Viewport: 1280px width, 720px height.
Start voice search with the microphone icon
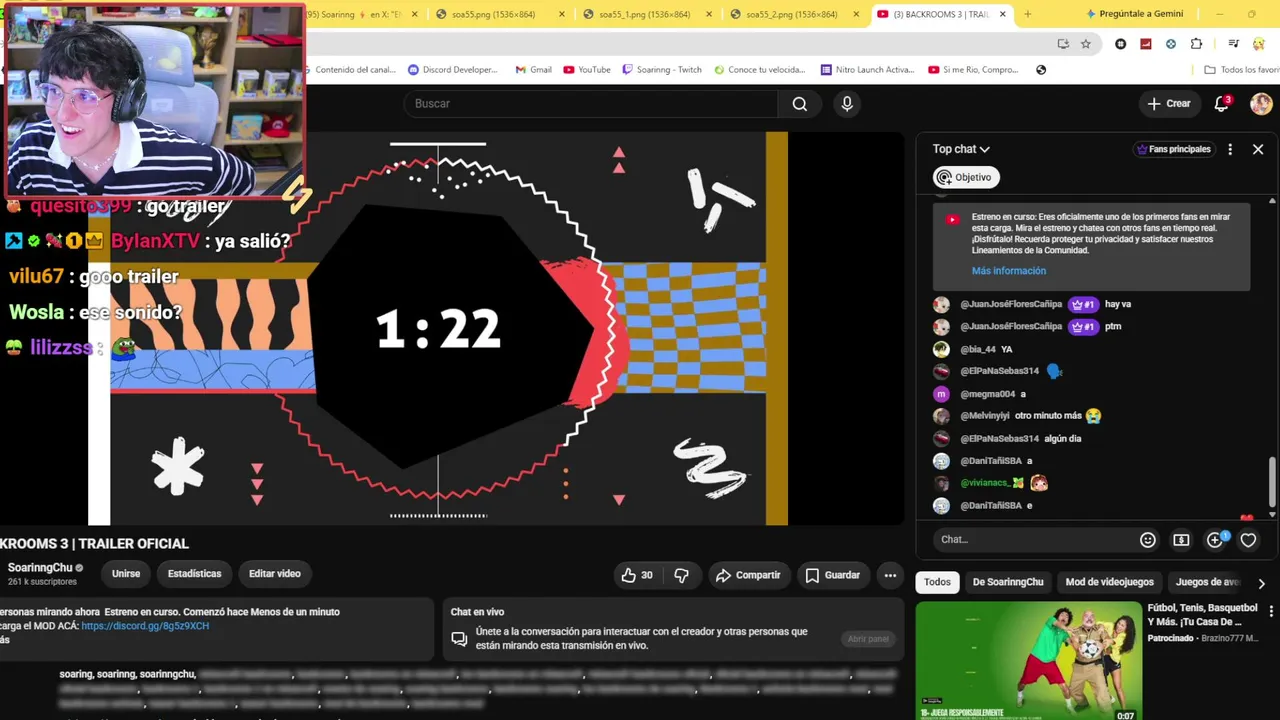click(847, 104)
